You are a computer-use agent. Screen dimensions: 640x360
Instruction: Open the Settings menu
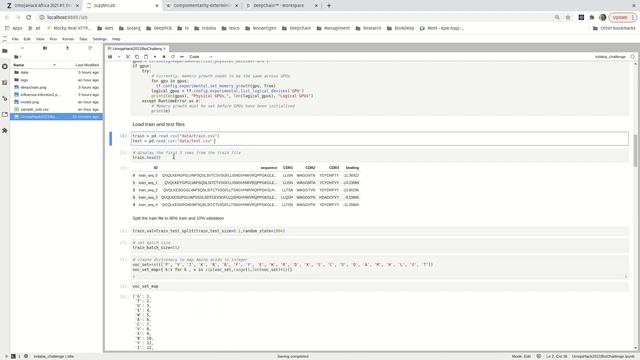coord(100,39)
